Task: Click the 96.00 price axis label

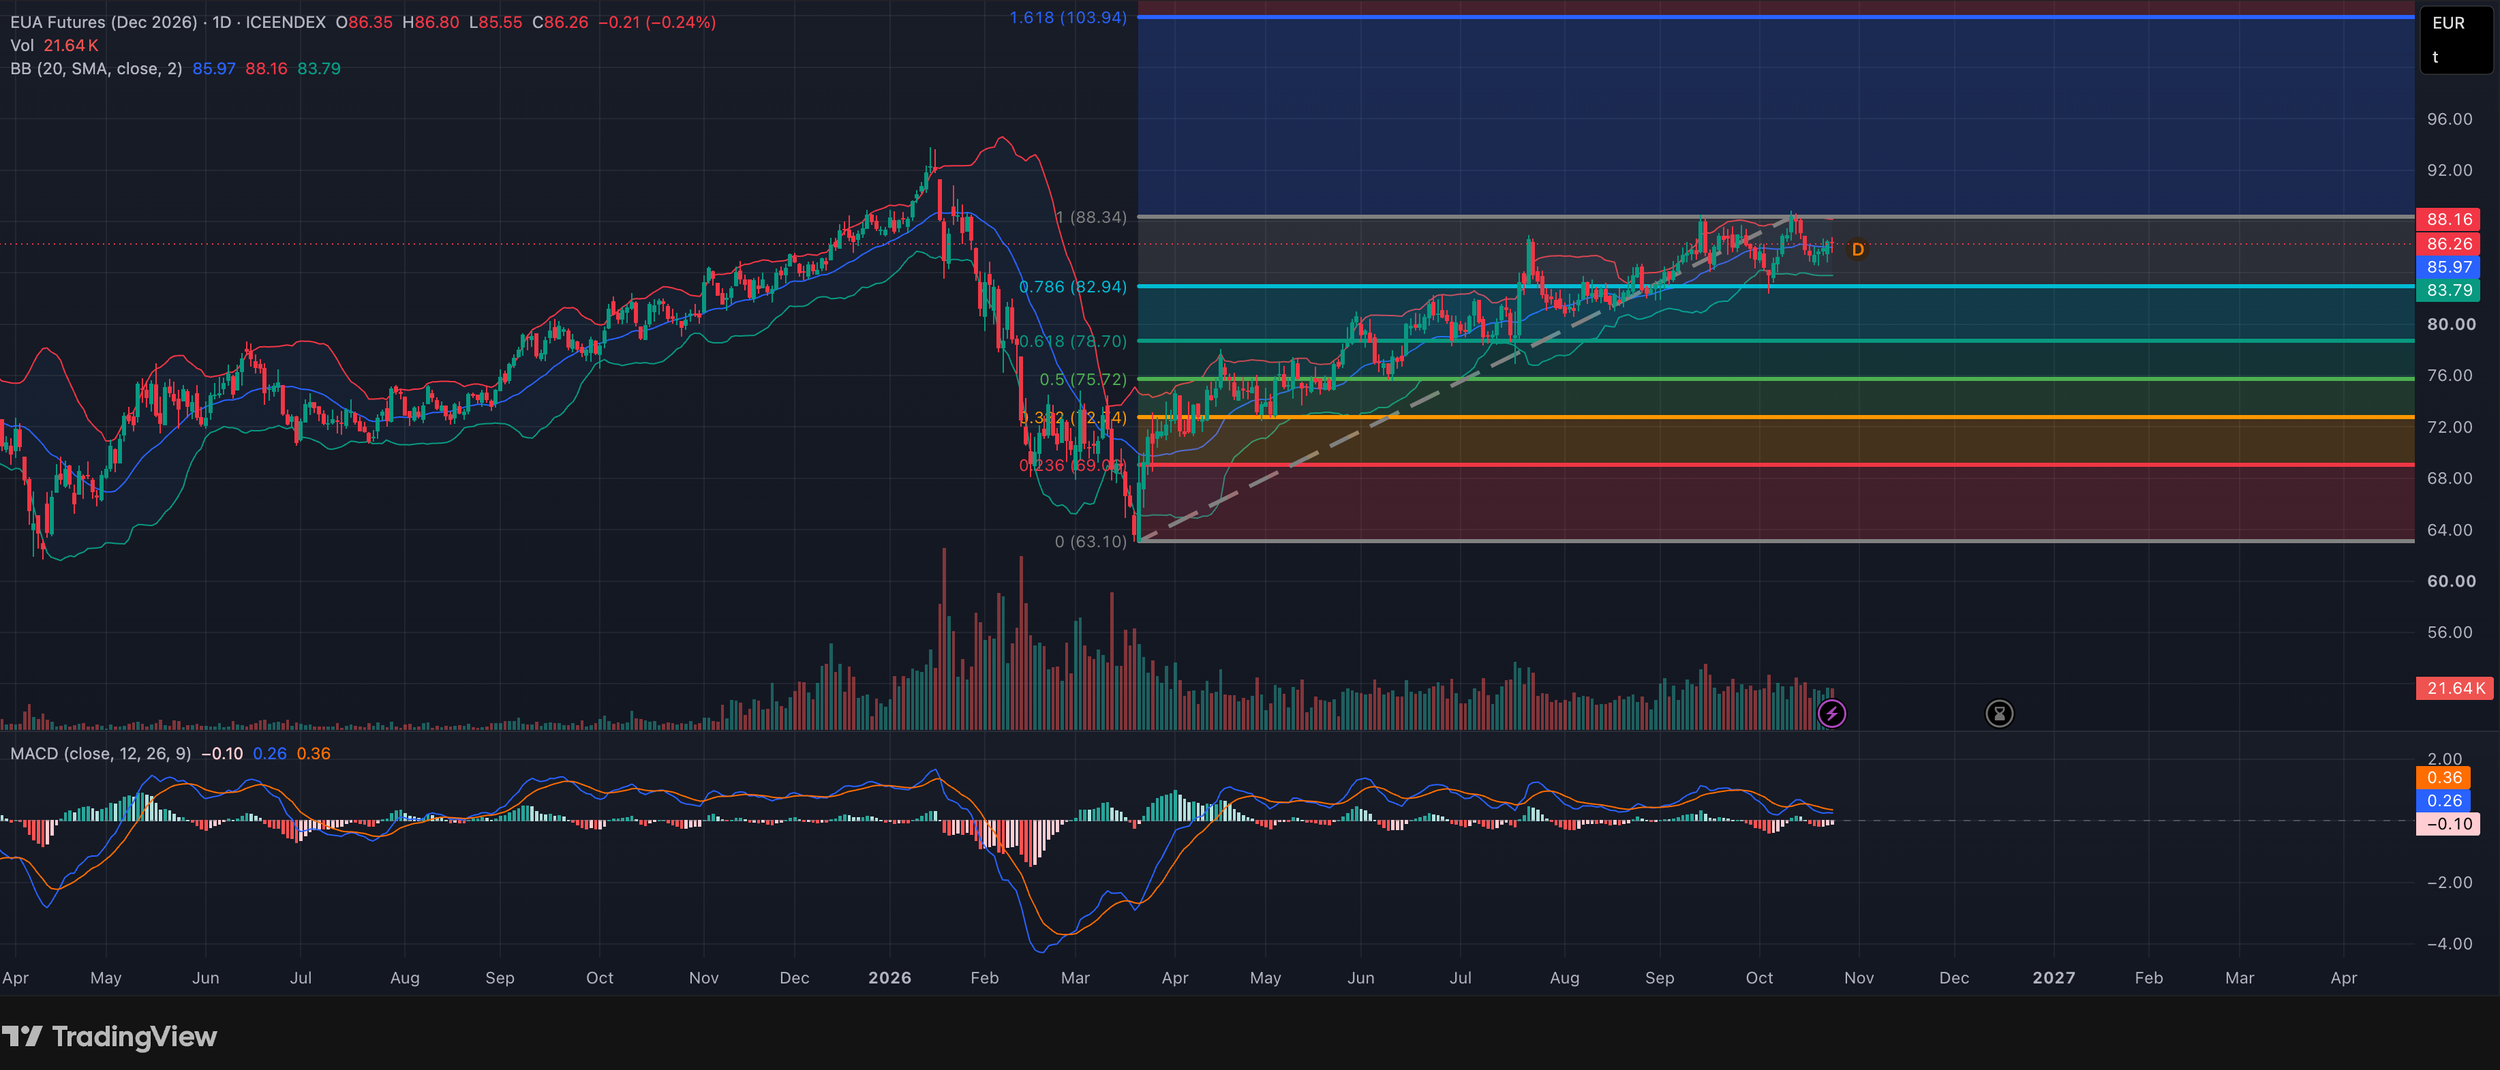Action: tap(2449, 119)
